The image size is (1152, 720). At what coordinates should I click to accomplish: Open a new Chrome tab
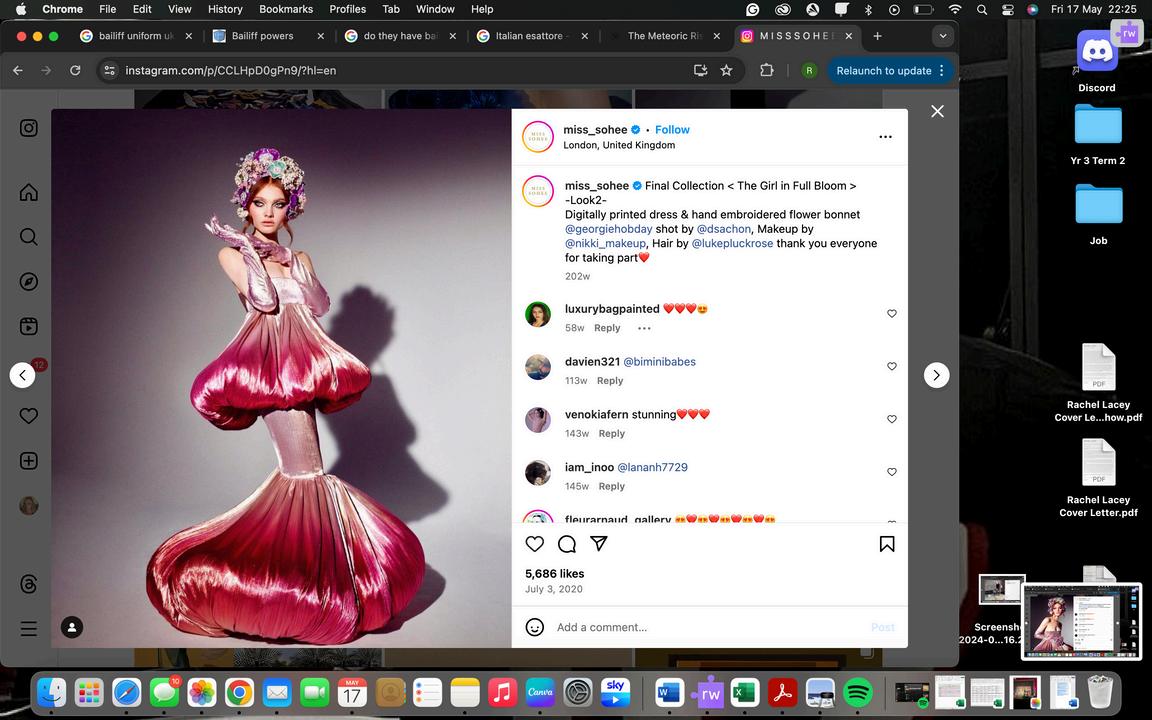(877, 36)
